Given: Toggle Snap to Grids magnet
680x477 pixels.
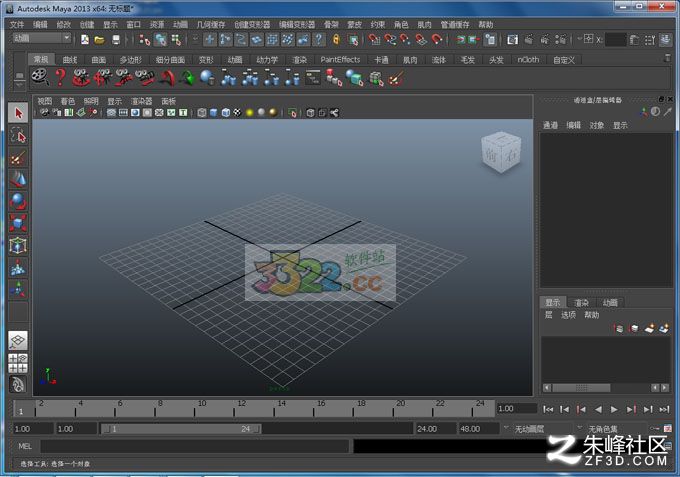Looking at the screenshot, I should pos(374,40).
